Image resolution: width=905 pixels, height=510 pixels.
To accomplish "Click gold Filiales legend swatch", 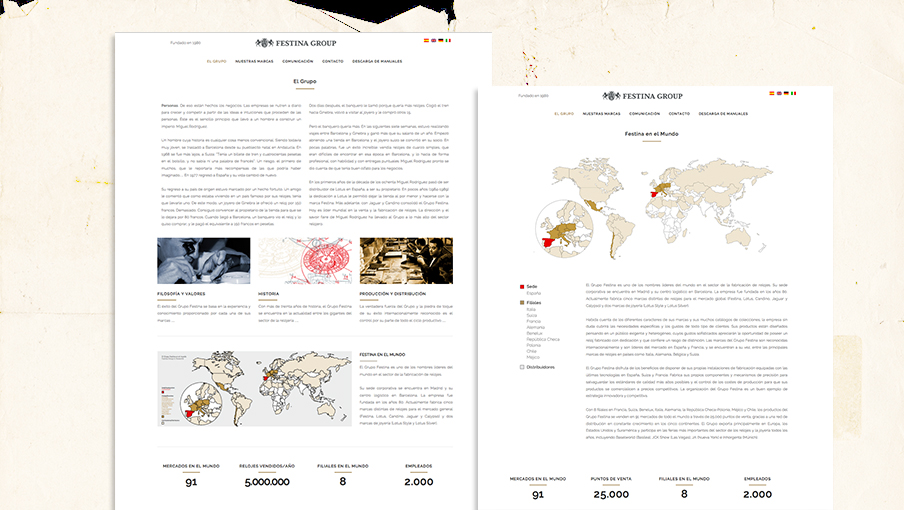I will click(522, 302).
